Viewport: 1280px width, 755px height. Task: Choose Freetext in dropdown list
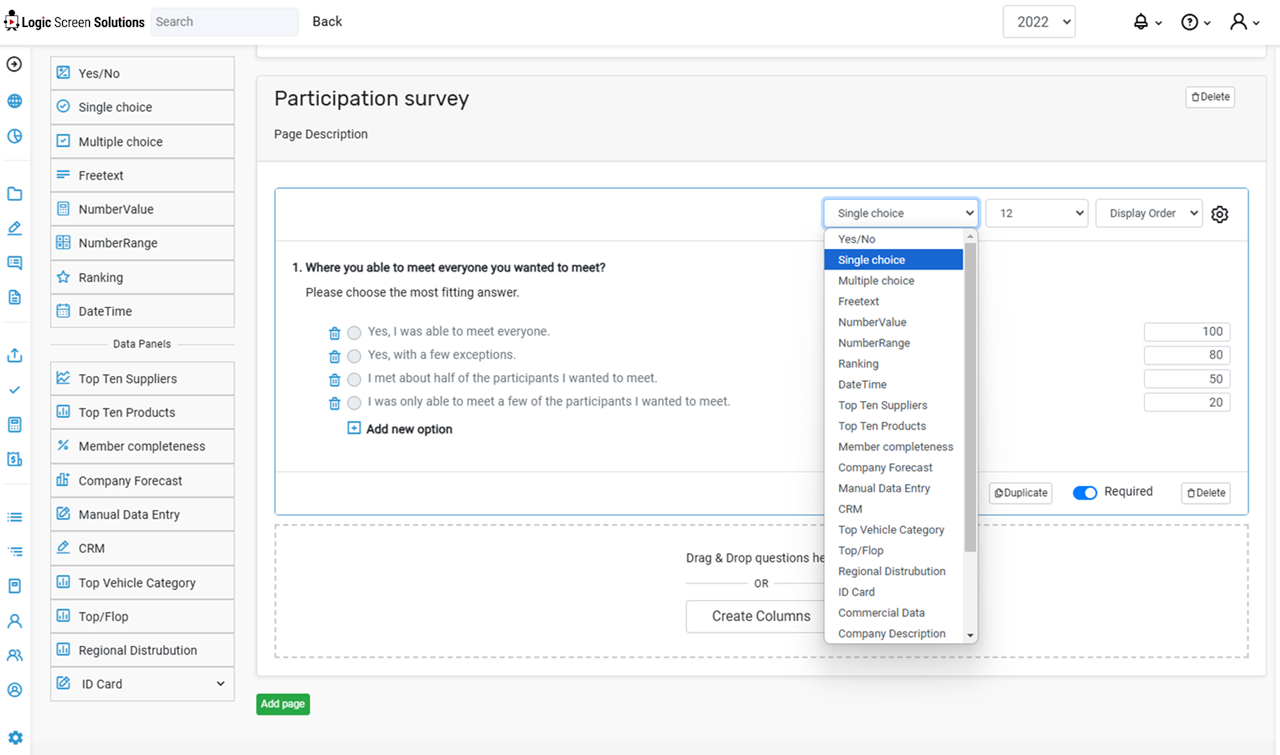click(x=894, y=301)
